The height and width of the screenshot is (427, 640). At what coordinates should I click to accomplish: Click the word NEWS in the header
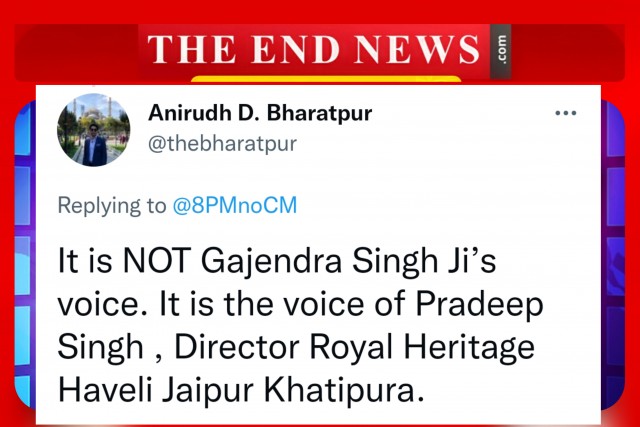tap(417, 49)
